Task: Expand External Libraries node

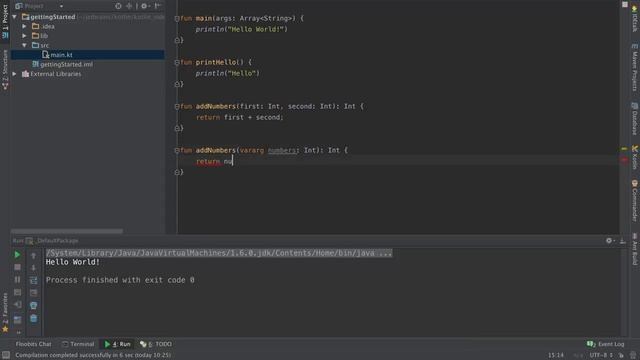Action: (x=15, y=74)
